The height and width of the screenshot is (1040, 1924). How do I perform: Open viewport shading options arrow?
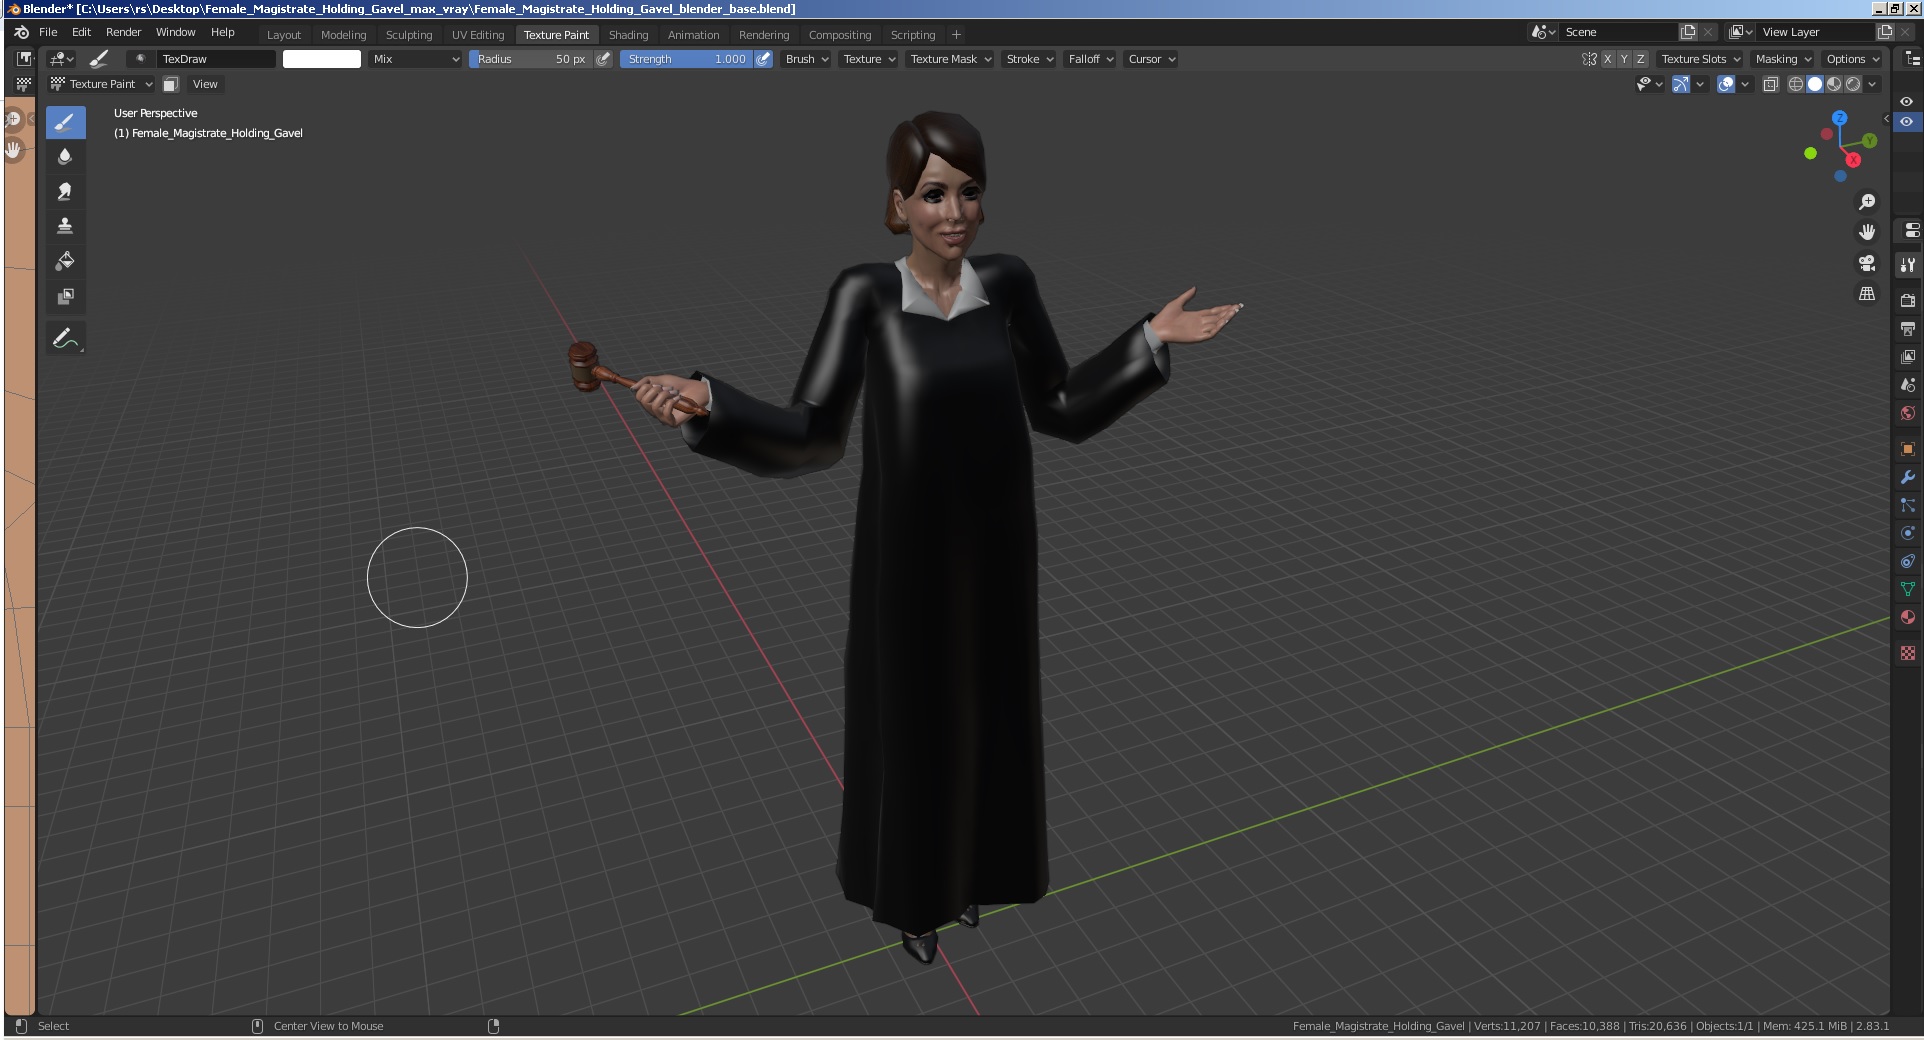point(1872,84)
